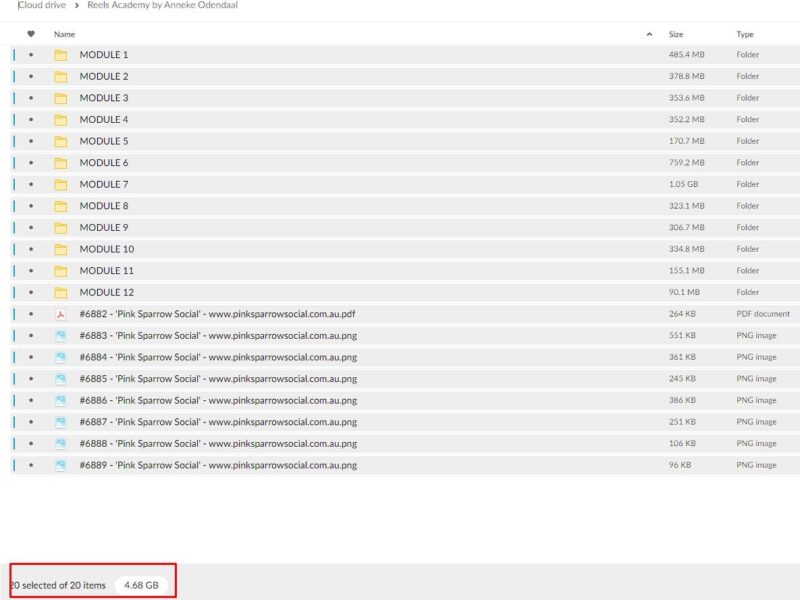Toggle favourite dot on MODULE 2 row
The image size is (800, 600).
pos(31,77)
